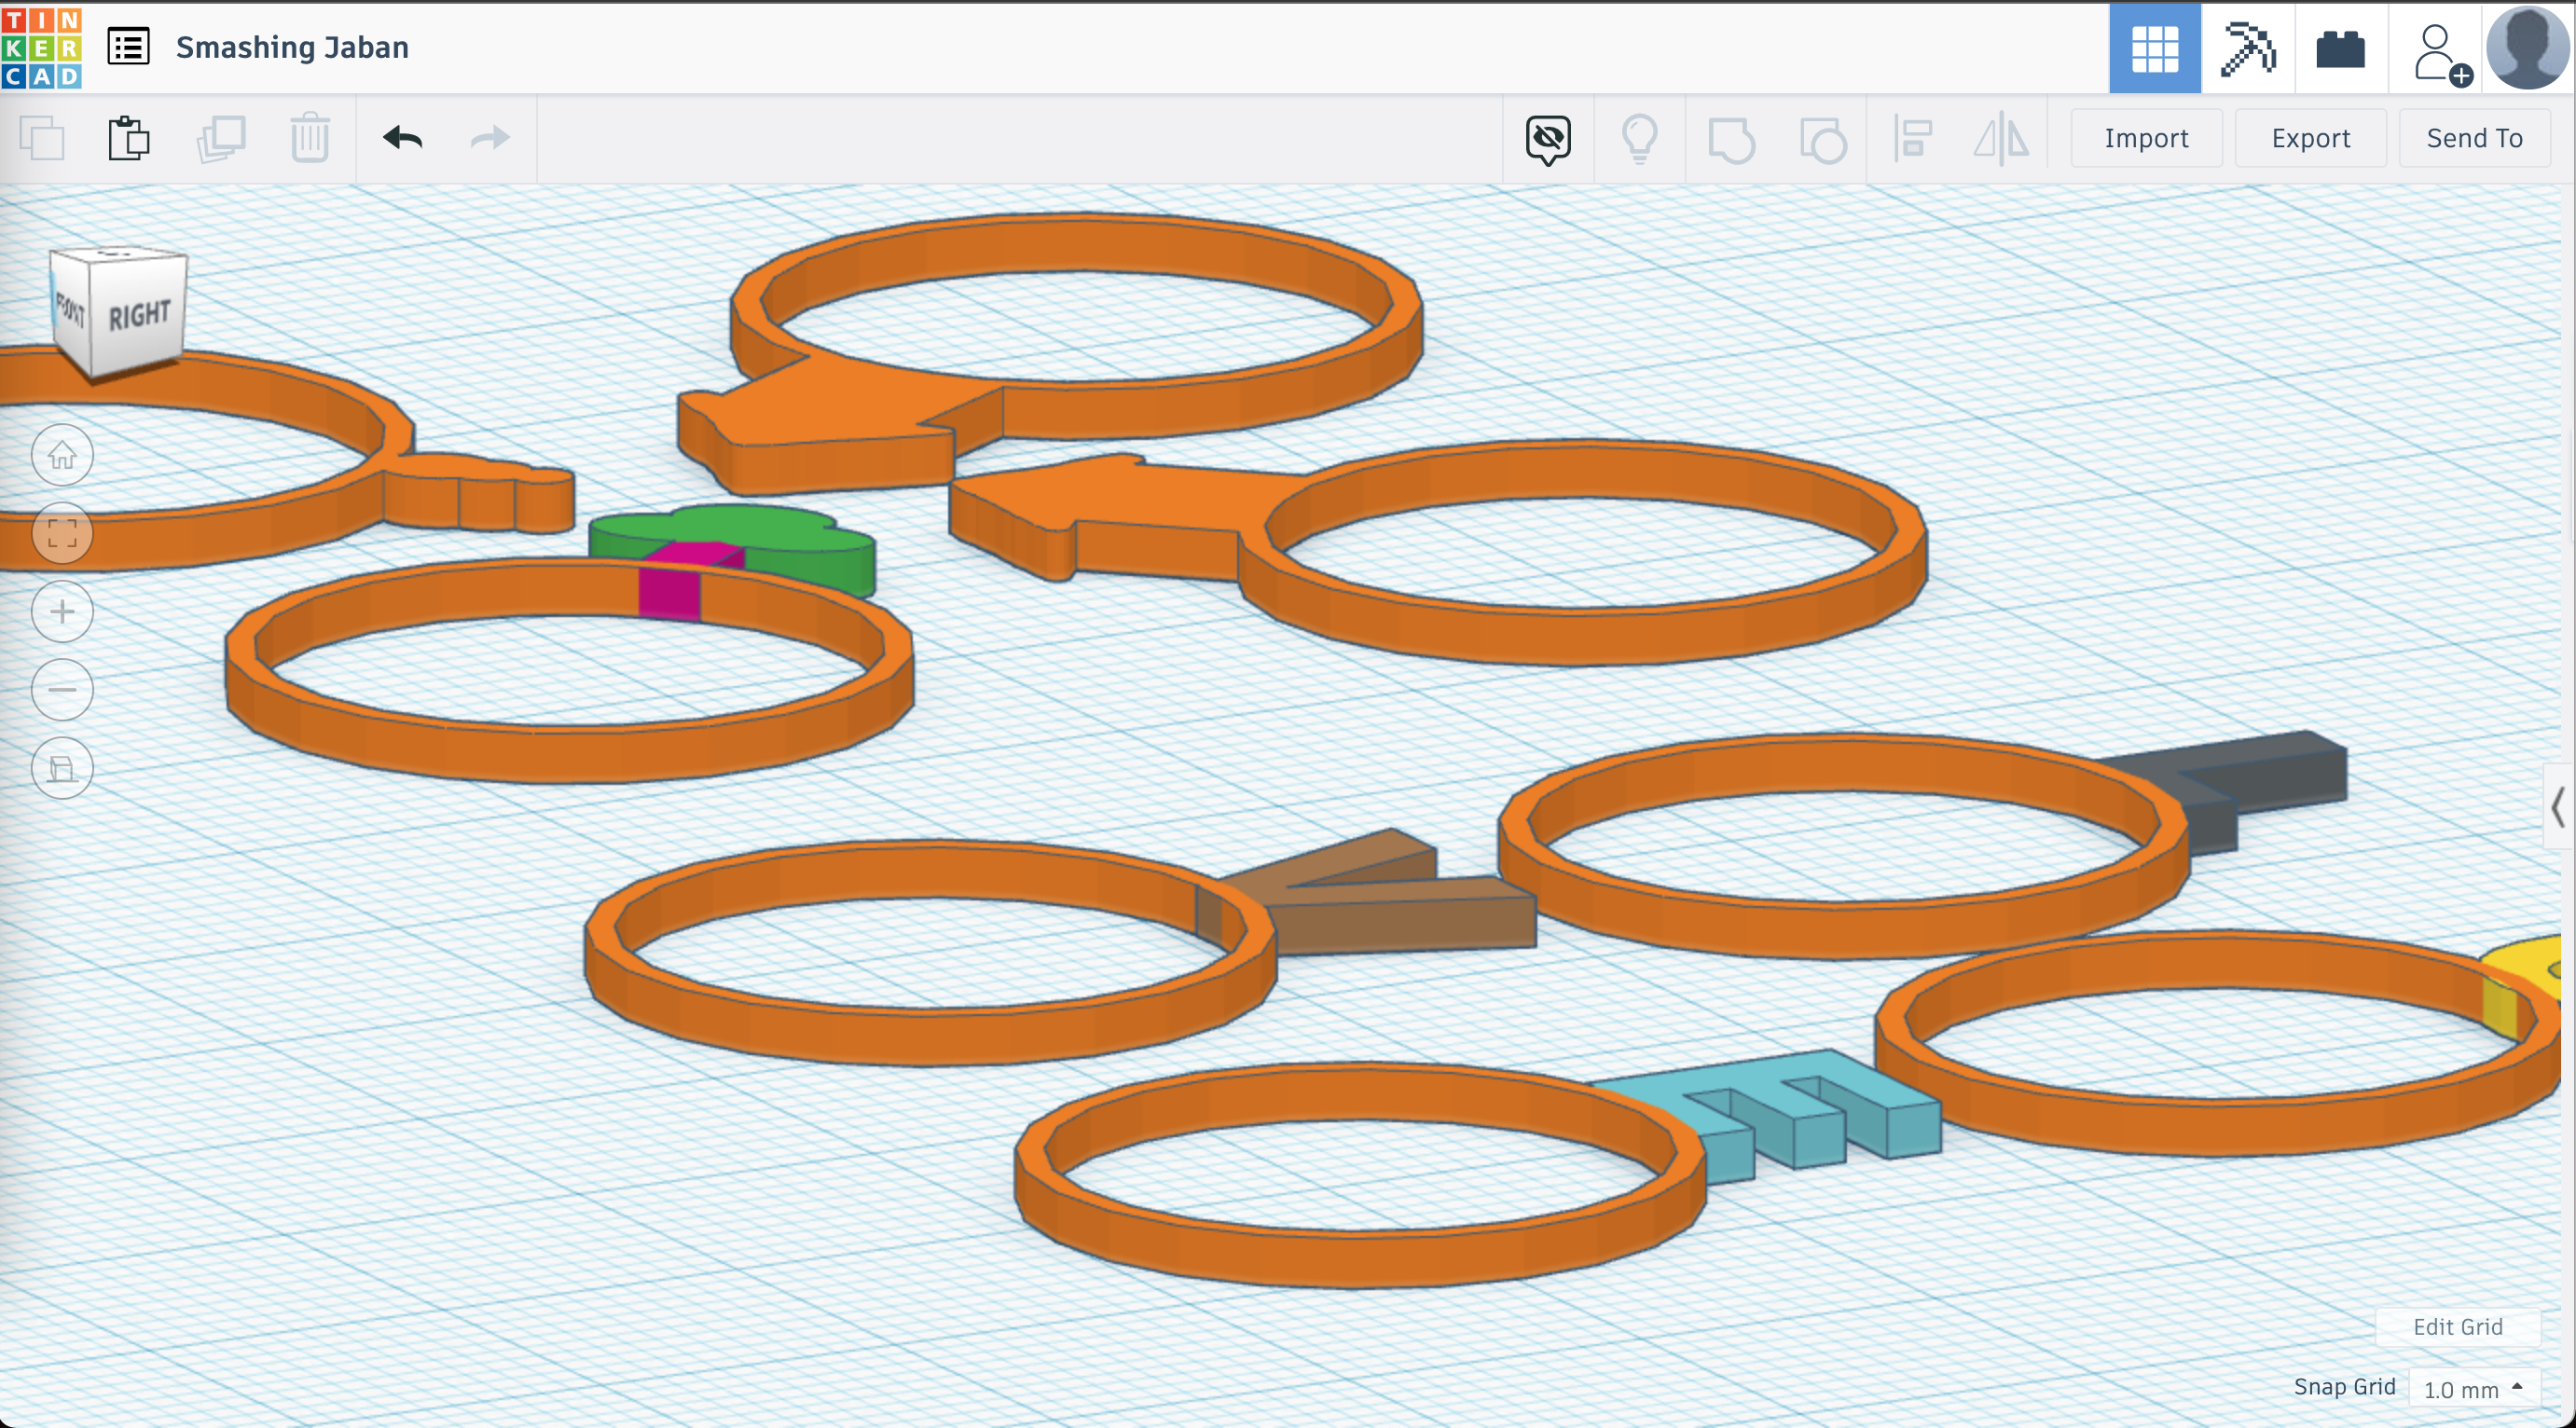Click the RIGHT face of view cube
Image resolution: width=2576 pixels, height=1428 pixels.
140,315
